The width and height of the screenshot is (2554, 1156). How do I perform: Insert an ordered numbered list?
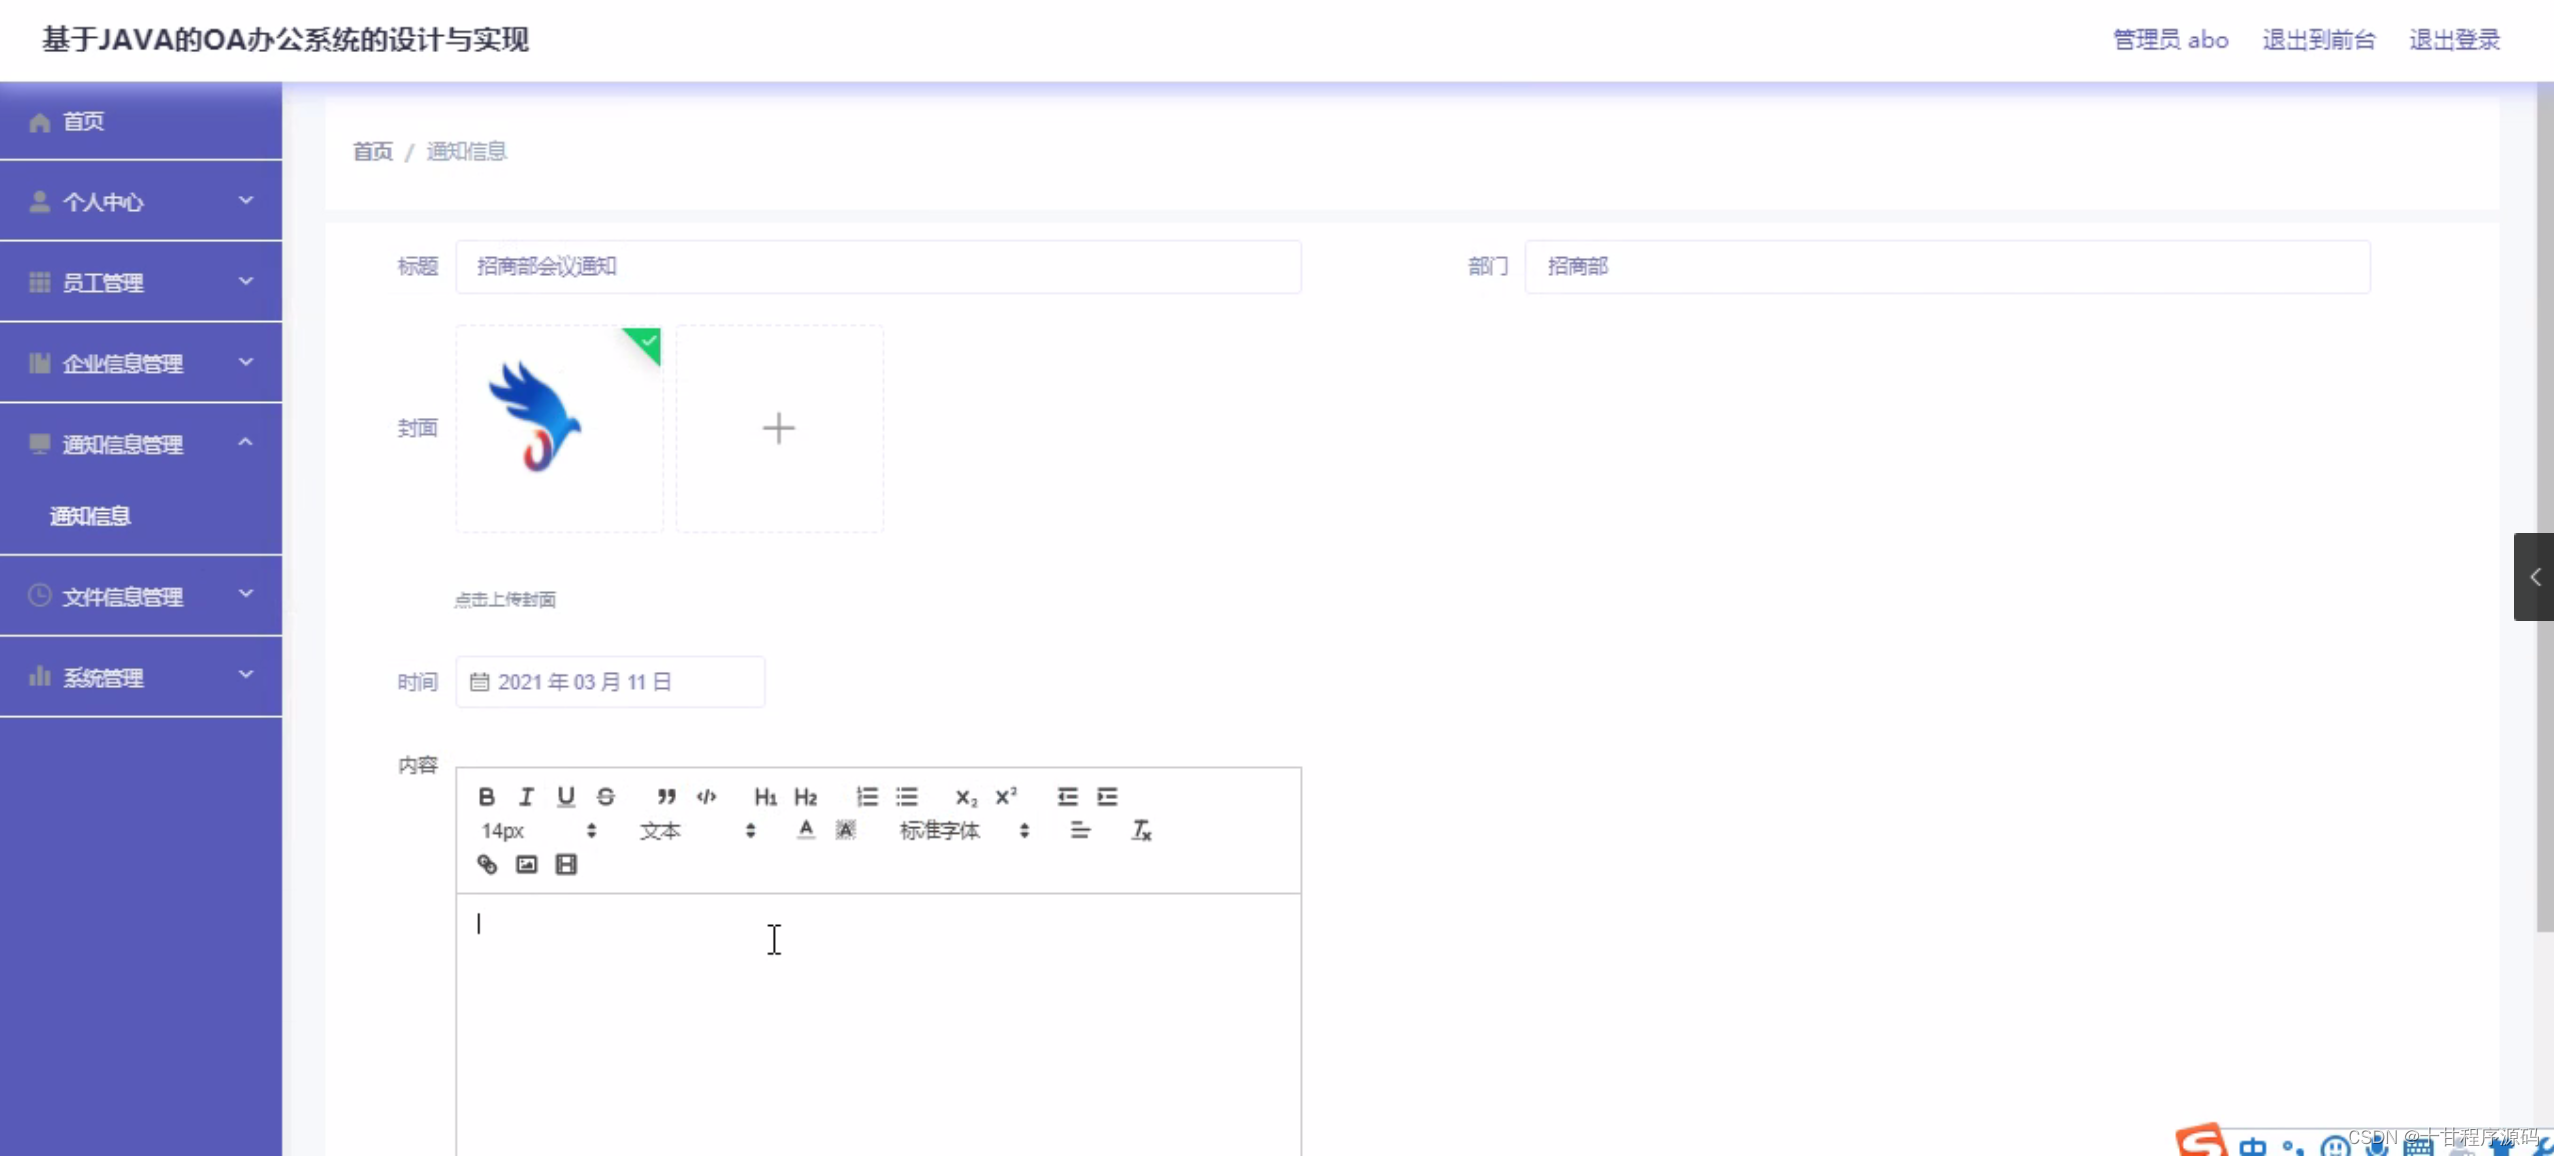pyautogui.click(x=867, y=796)
